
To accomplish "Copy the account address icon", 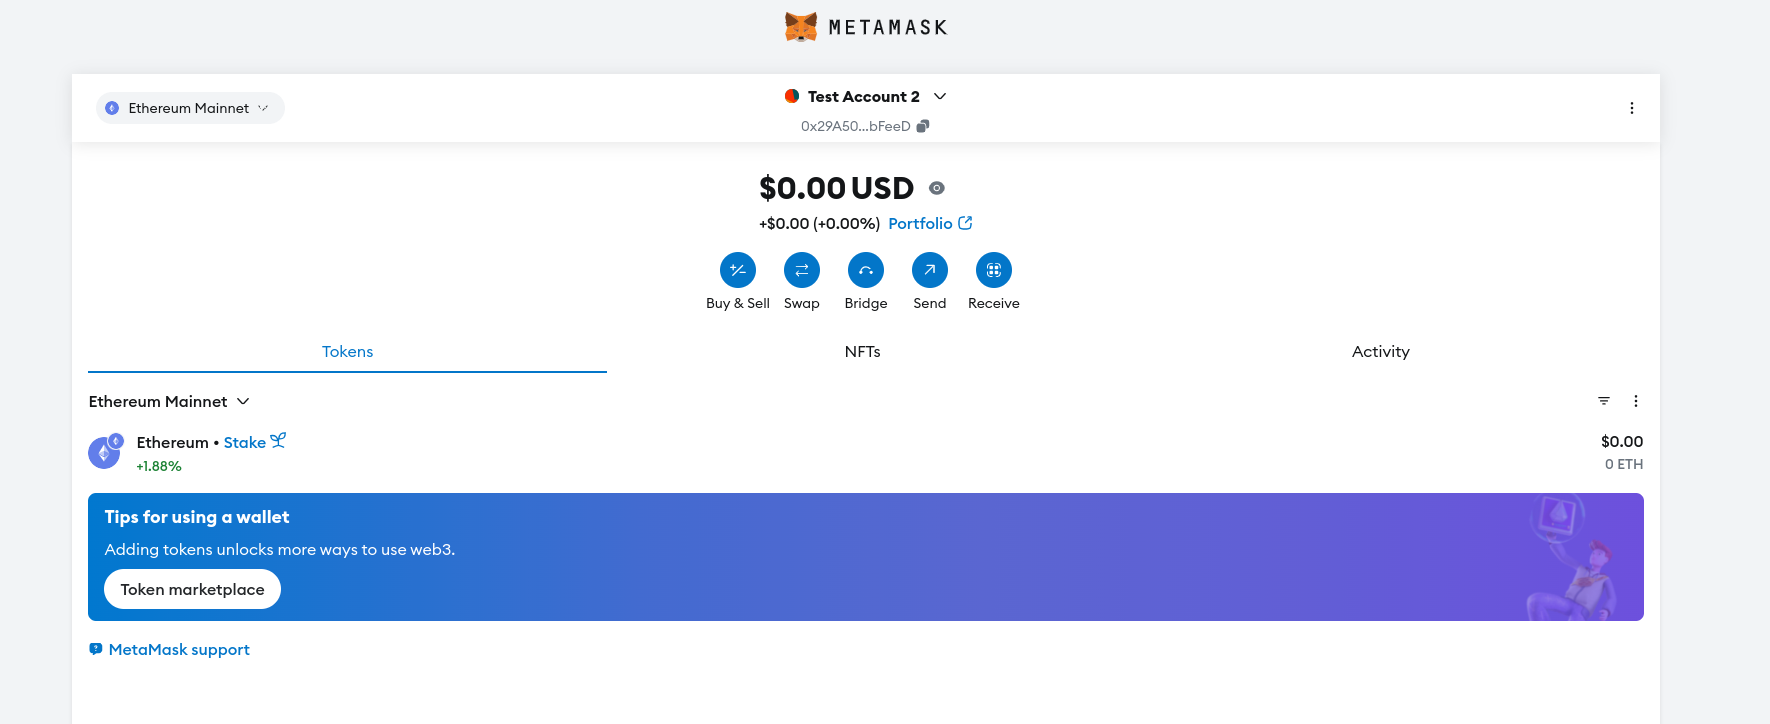I will [923, 126].
